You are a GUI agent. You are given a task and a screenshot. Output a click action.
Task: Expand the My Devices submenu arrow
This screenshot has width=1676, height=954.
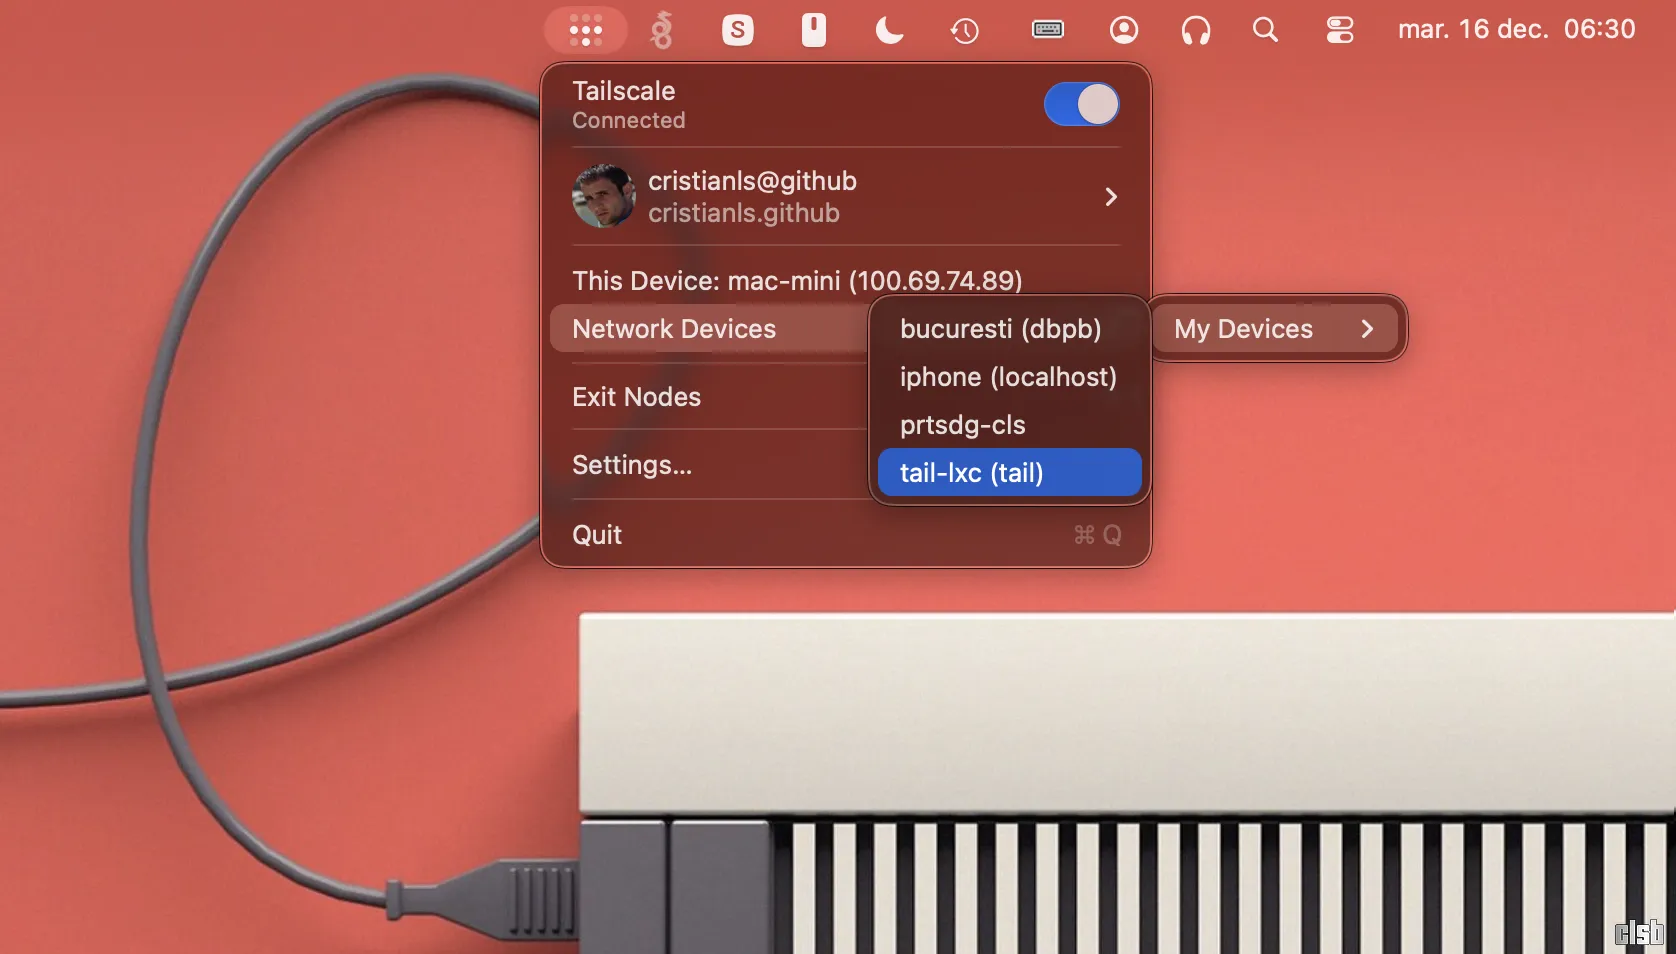pyautogui.click(x=1366, y=329)
